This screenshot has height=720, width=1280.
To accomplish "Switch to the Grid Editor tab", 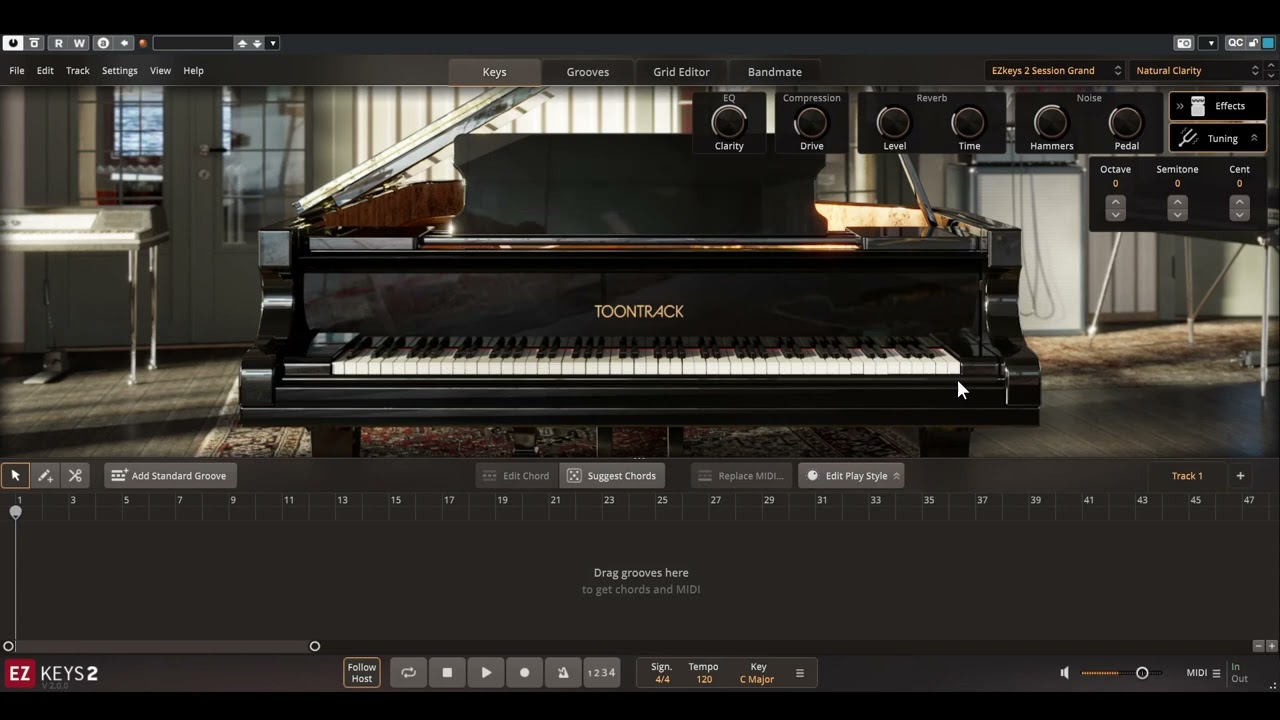I will click(x=681, y=72).
